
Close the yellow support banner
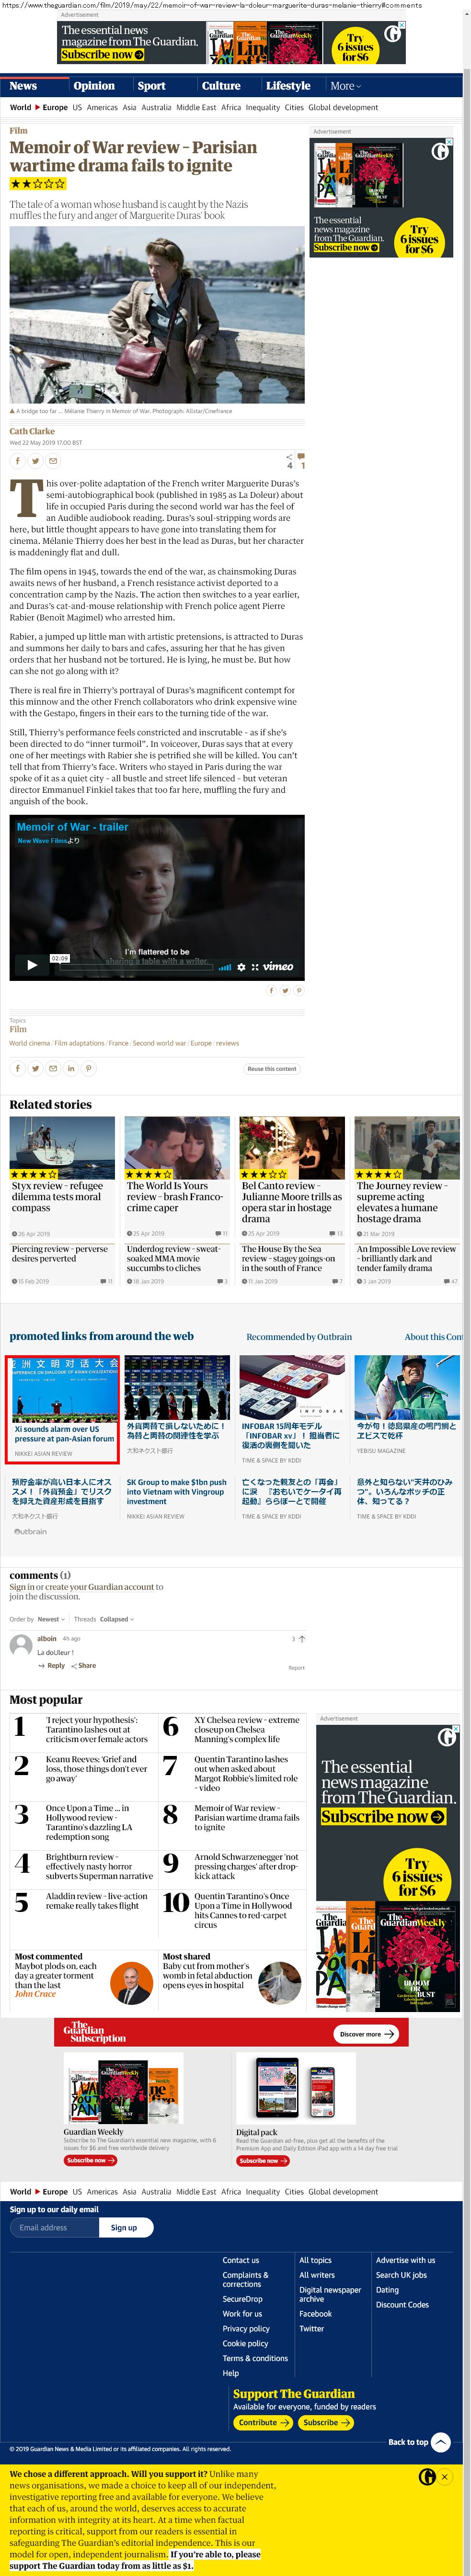445,2477
